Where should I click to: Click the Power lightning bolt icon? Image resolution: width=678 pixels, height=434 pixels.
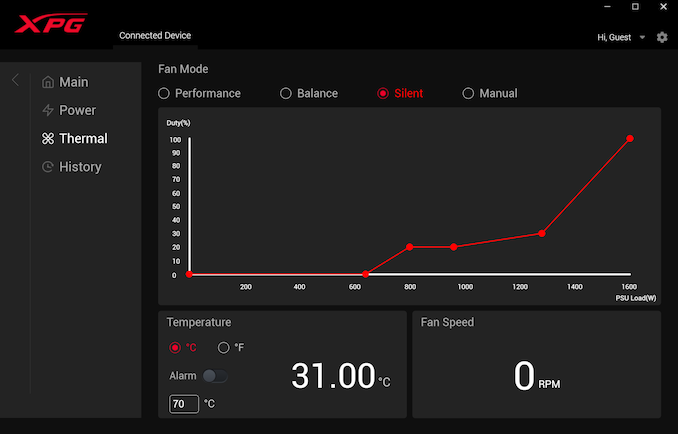pos(47,110)
